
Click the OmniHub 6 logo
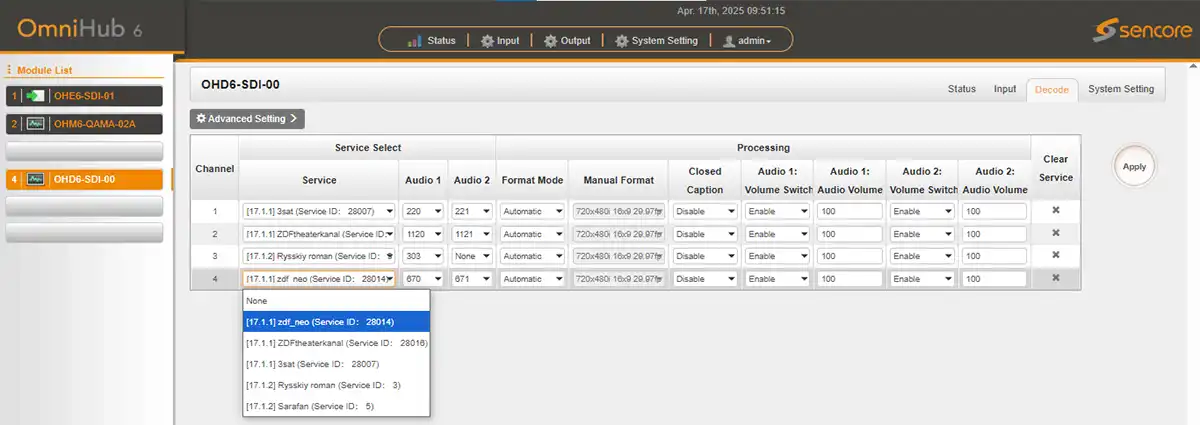pyautogui.click(x=80, y=27)
